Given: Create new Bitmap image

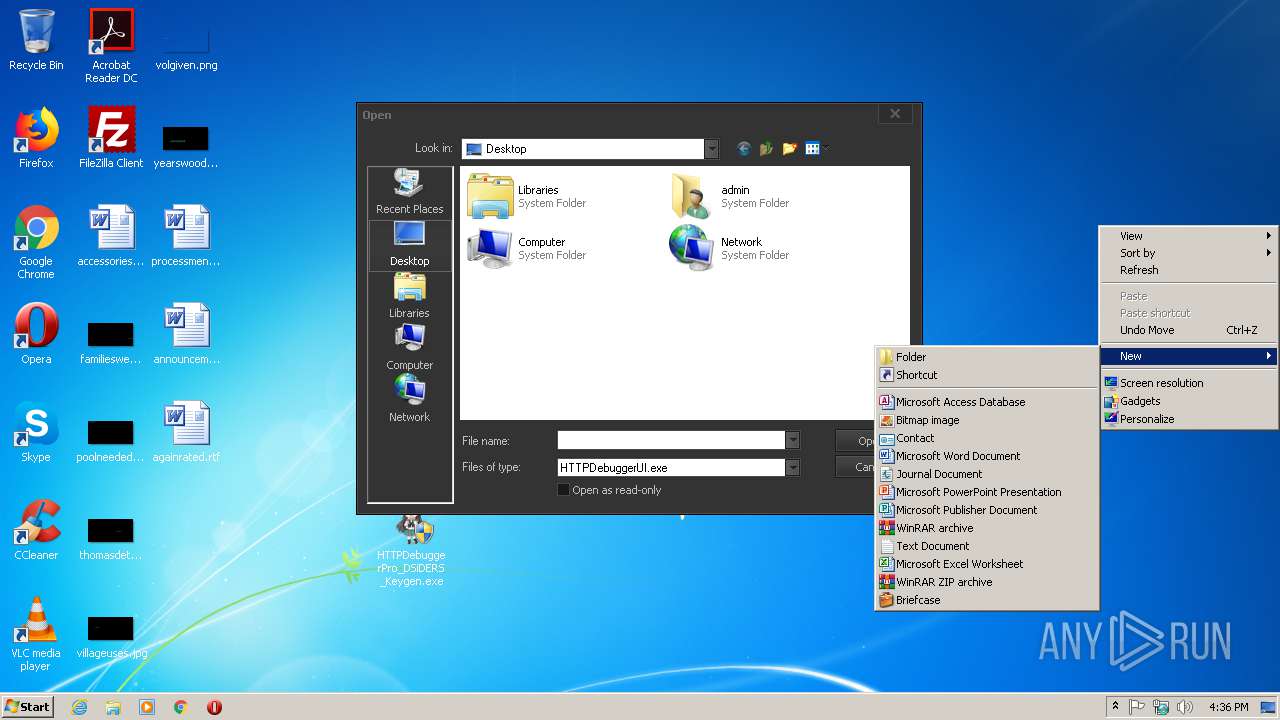Looking at the screenshot, I should click(x=986, y=420).
